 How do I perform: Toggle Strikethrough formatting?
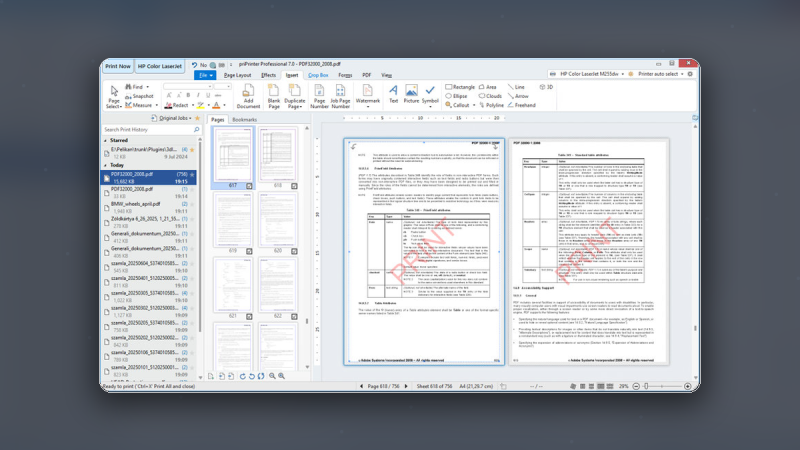point(218,95)
